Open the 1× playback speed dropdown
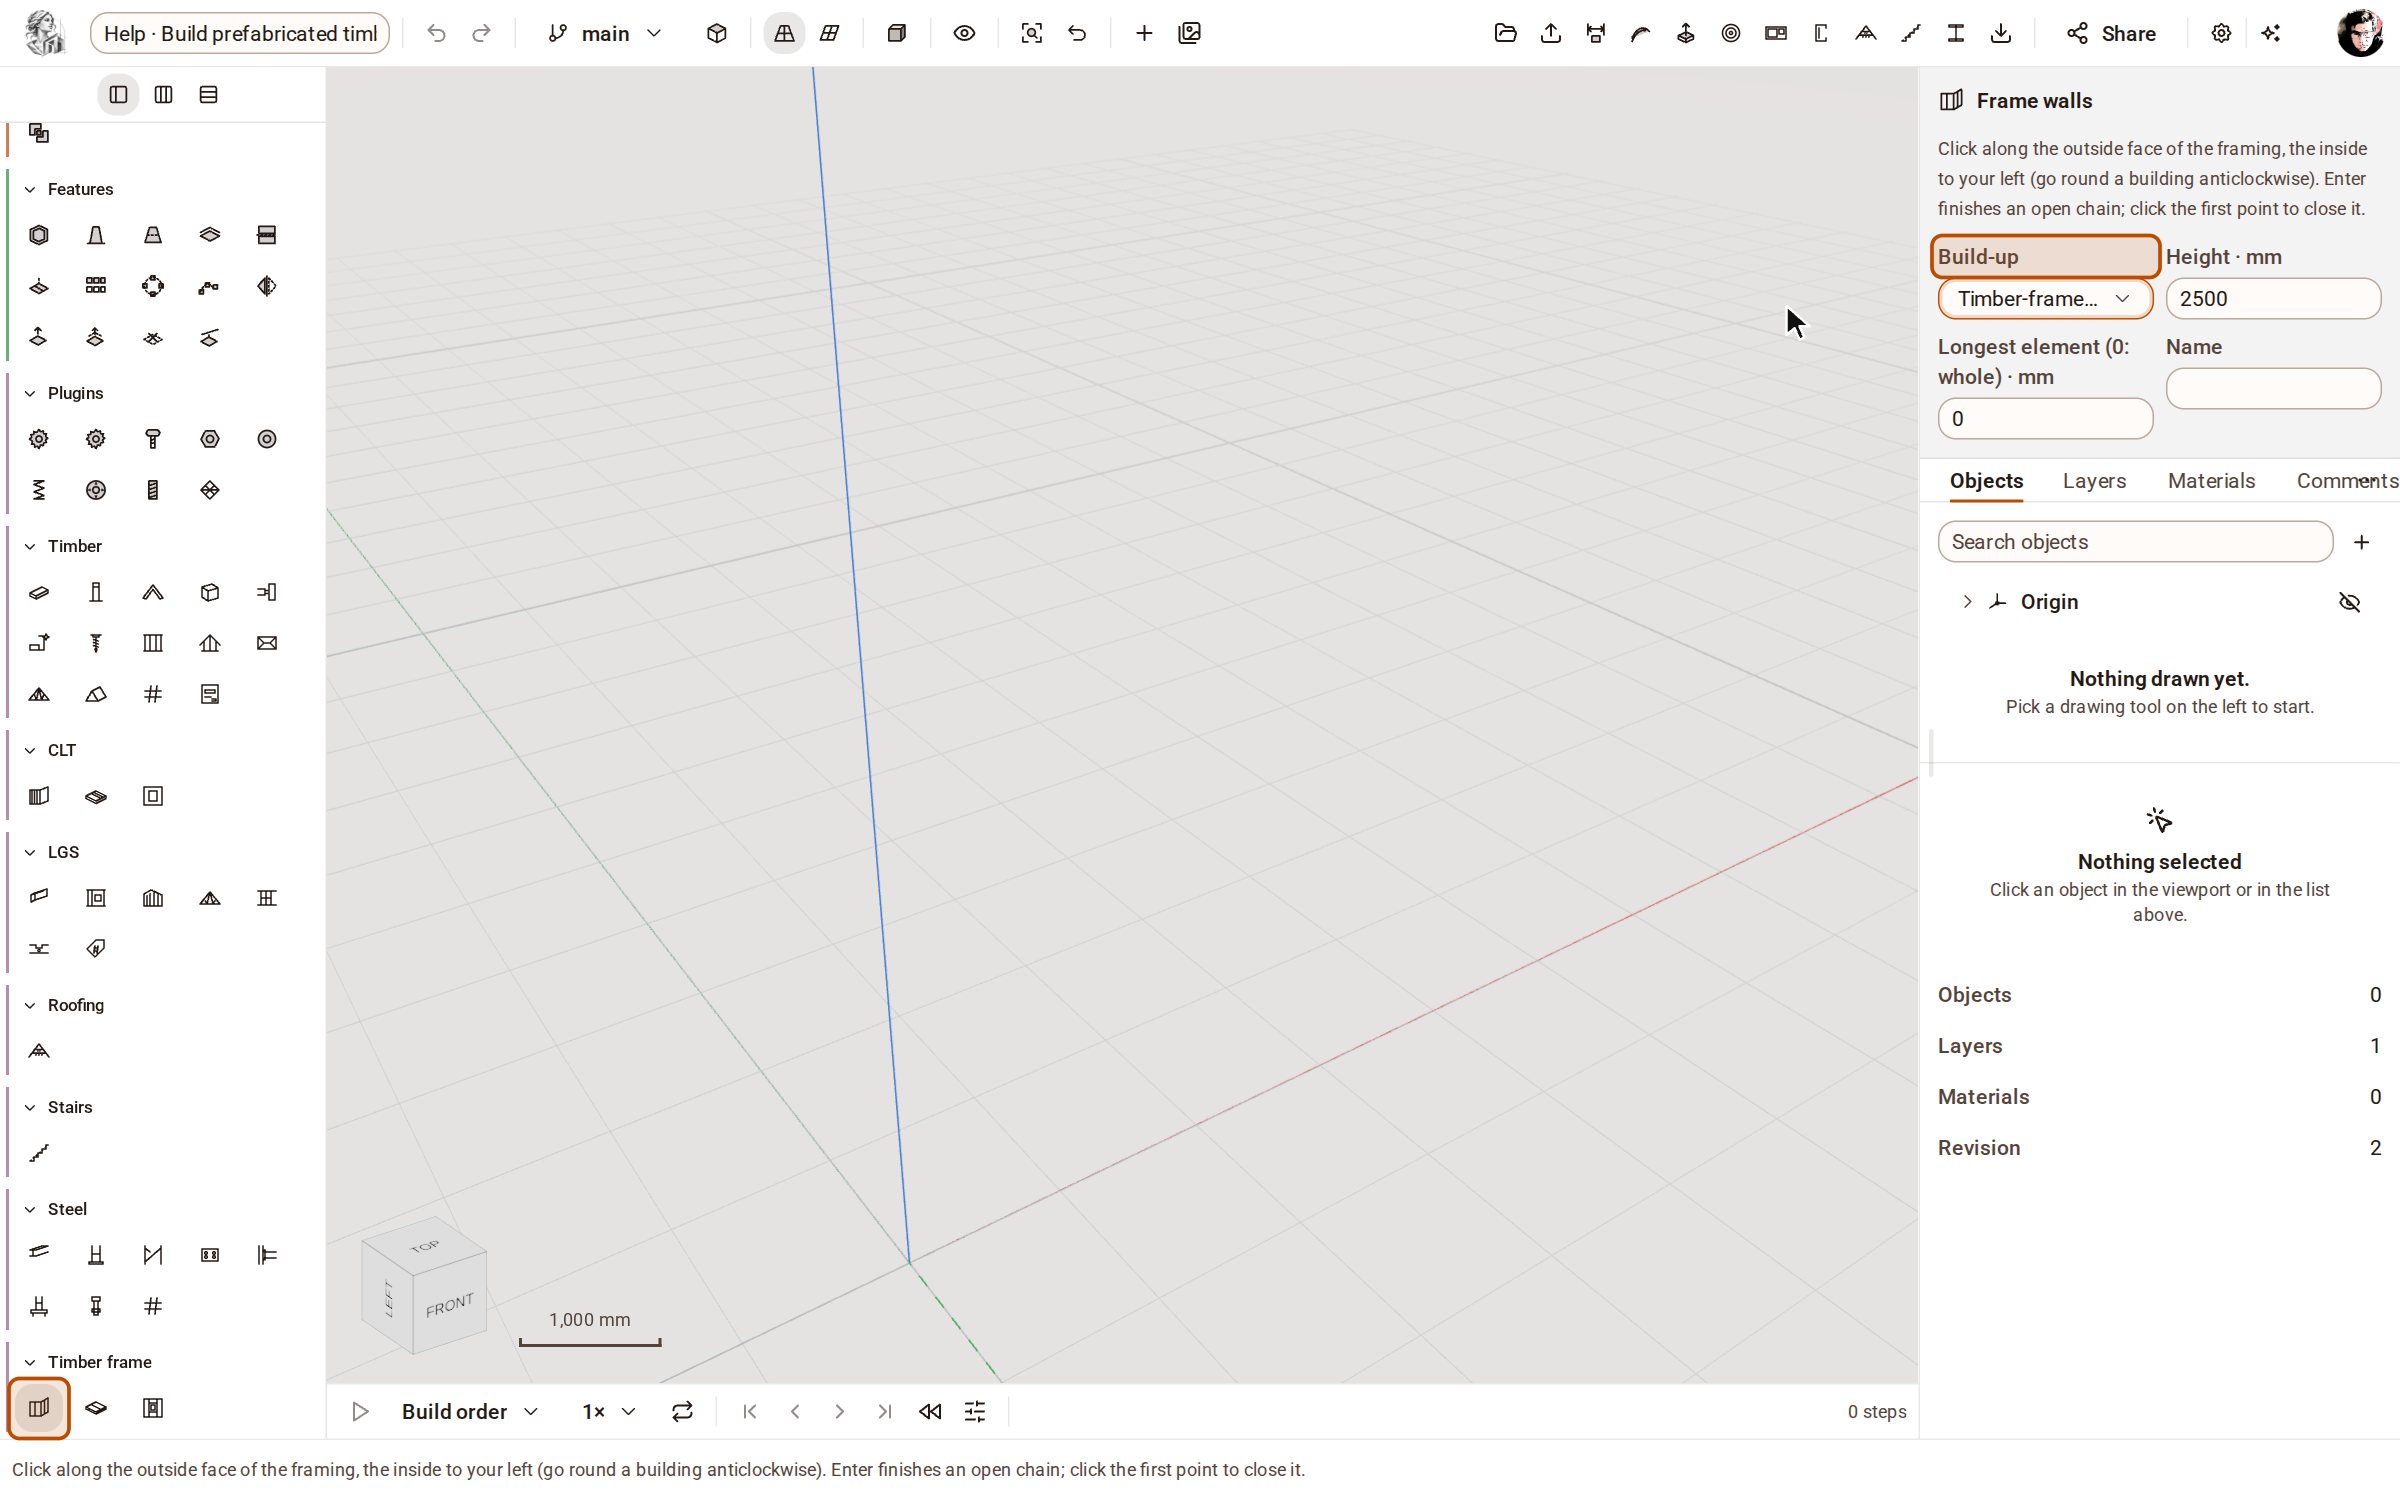 click(608, 1411)
